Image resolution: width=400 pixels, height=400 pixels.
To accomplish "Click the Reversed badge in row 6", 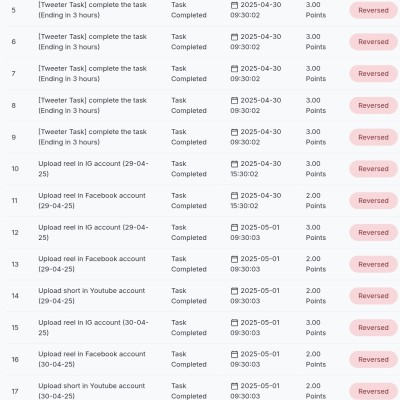I will pos(373,42).
